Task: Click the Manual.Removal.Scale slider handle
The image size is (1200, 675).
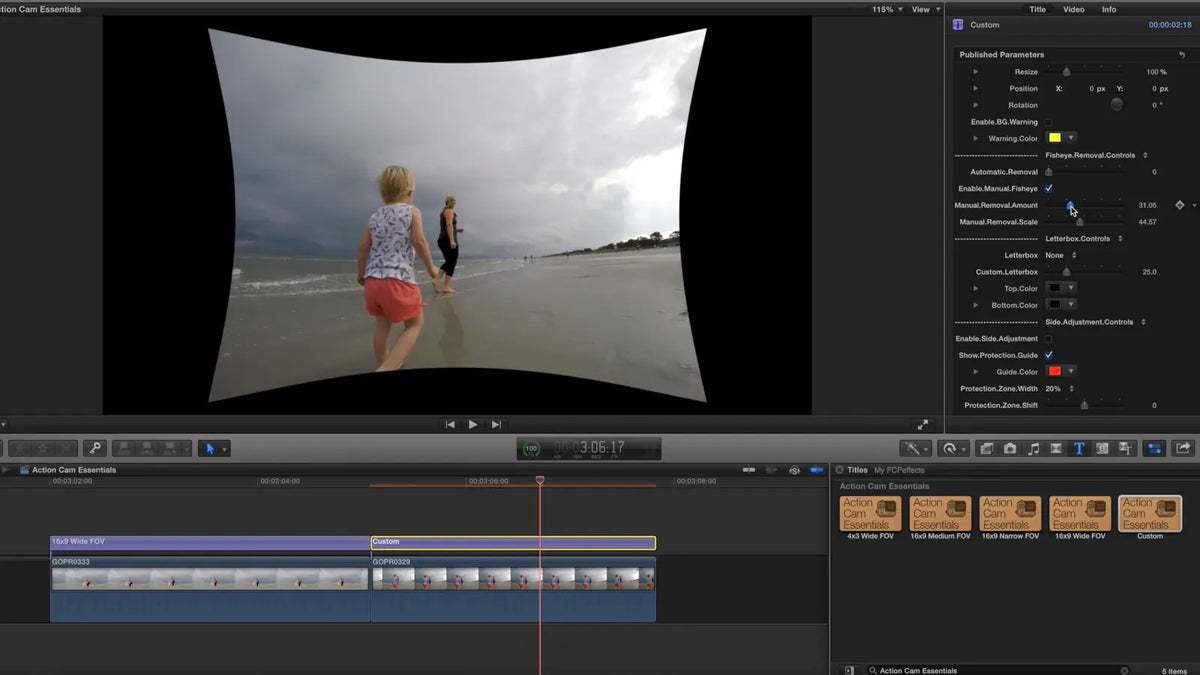Action: click(x=1079, y=222)
